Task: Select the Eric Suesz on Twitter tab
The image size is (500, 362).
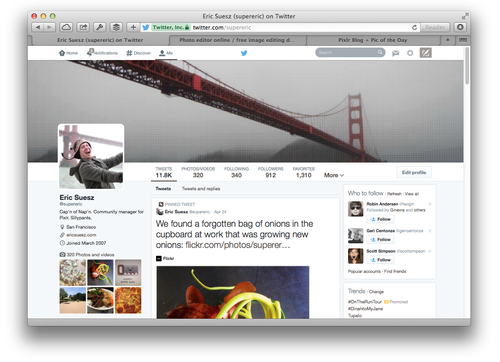Action: 100,40
